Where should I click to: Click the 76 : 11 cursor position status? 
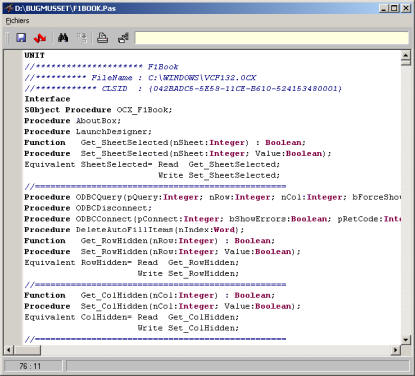tap(30, 366)
